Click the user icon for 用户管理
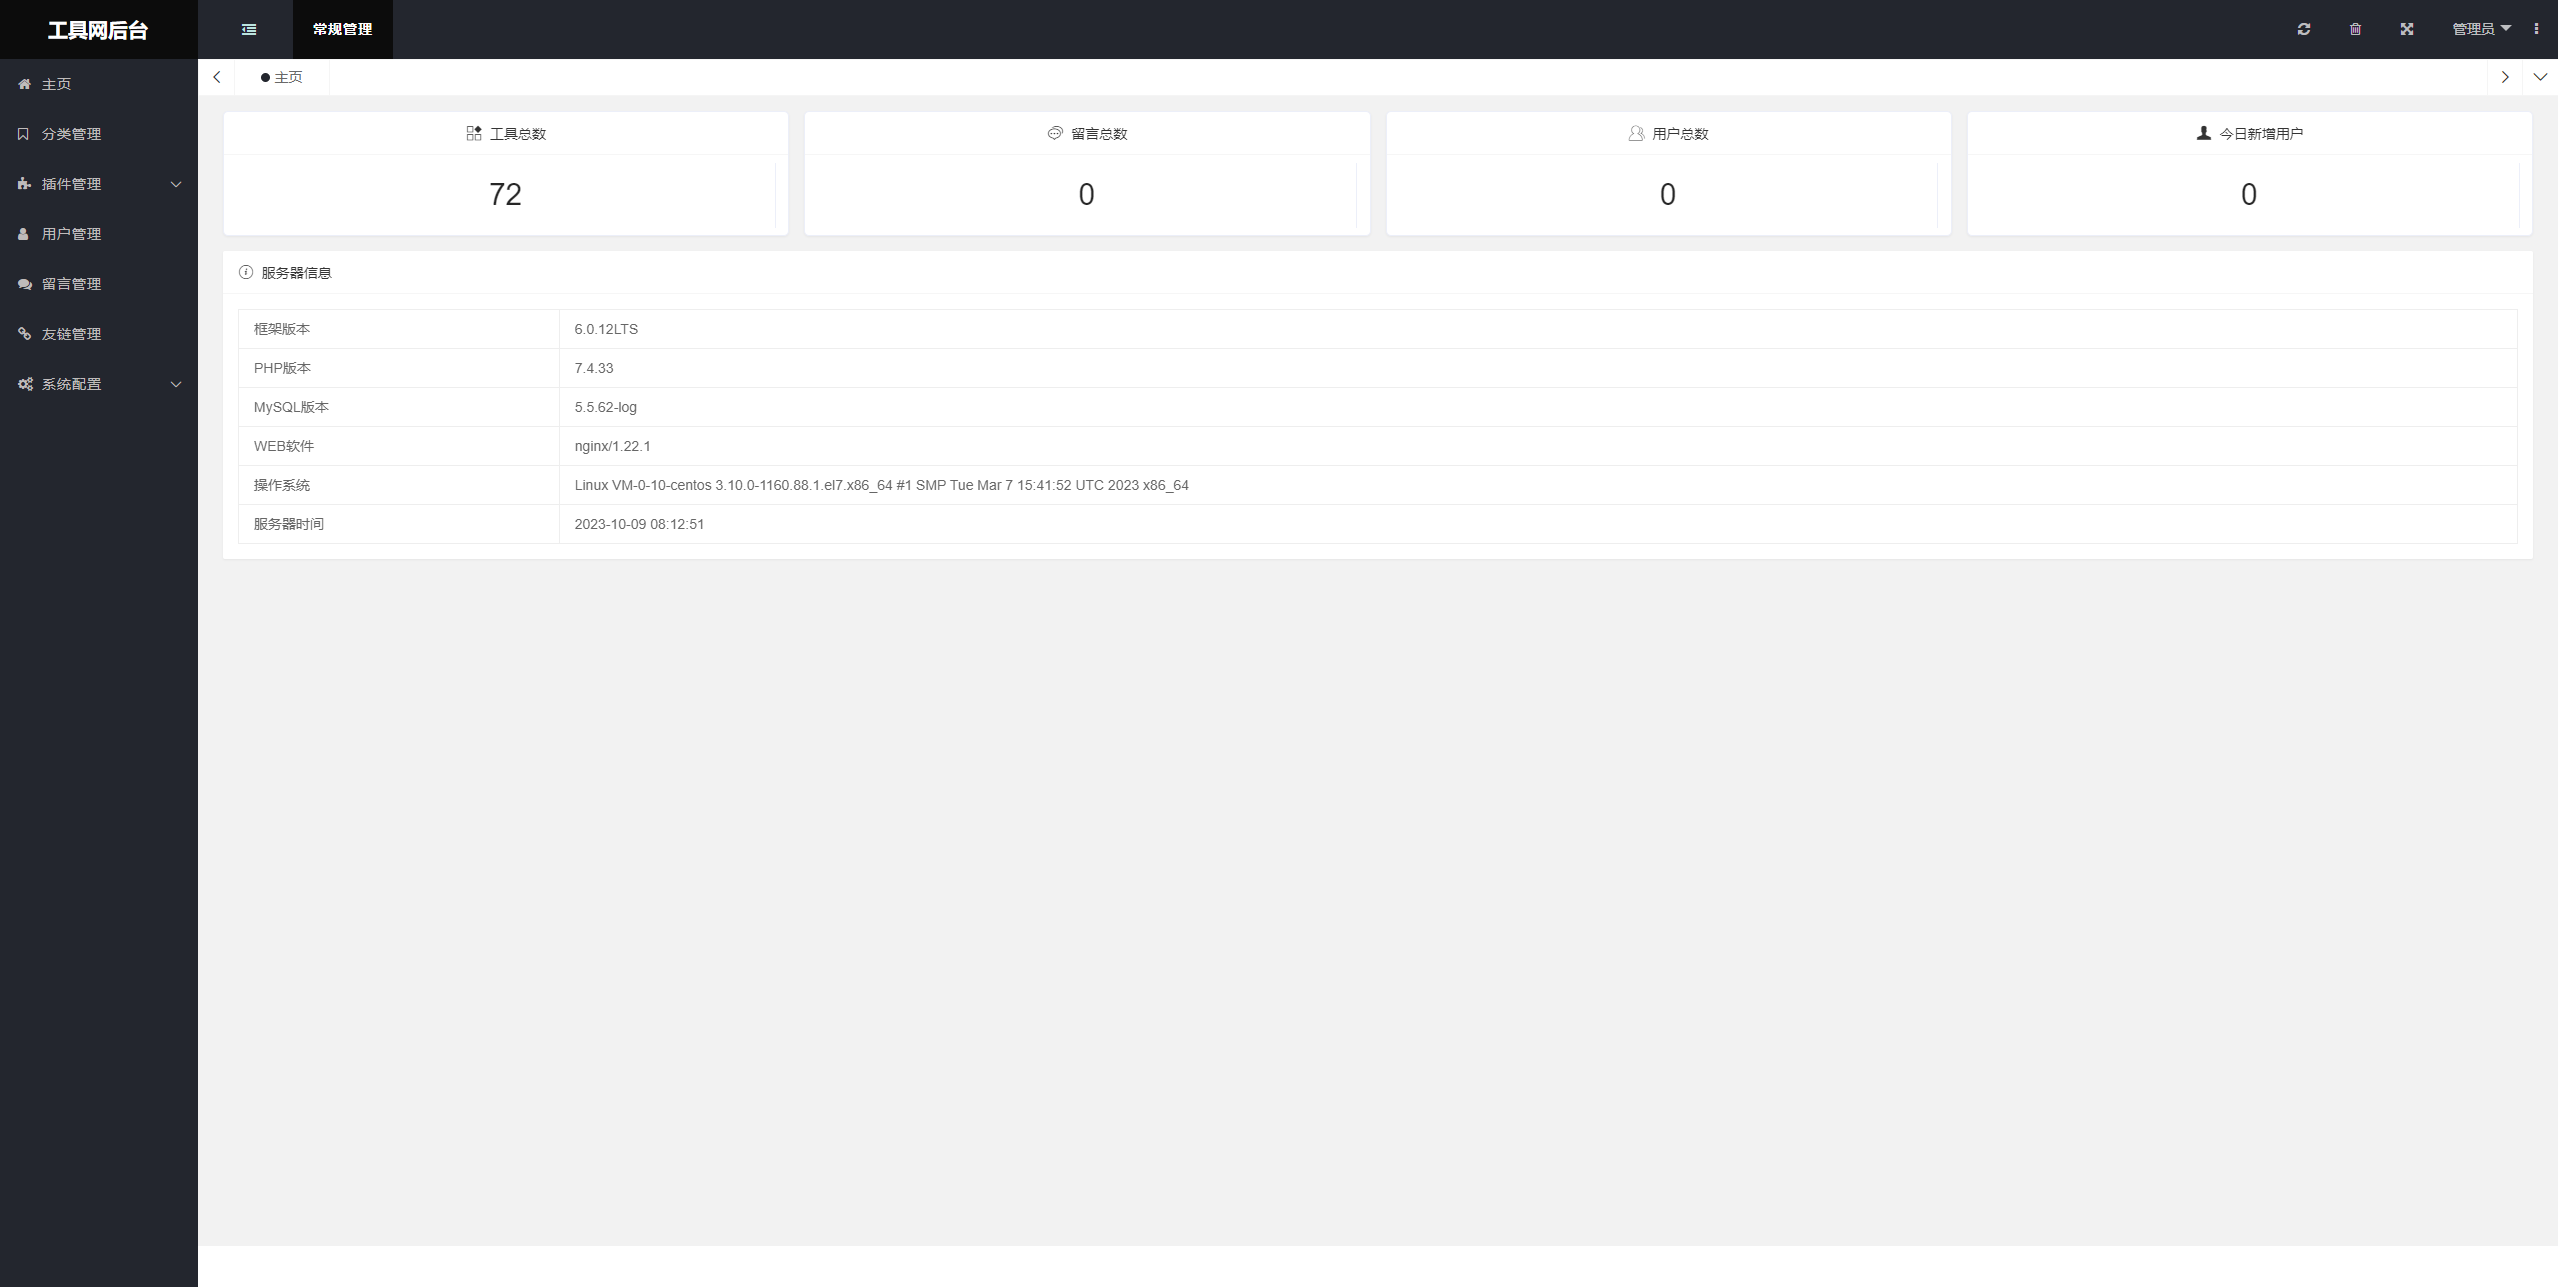This screenshot has width=2558, height=1287. coord(23,234)
